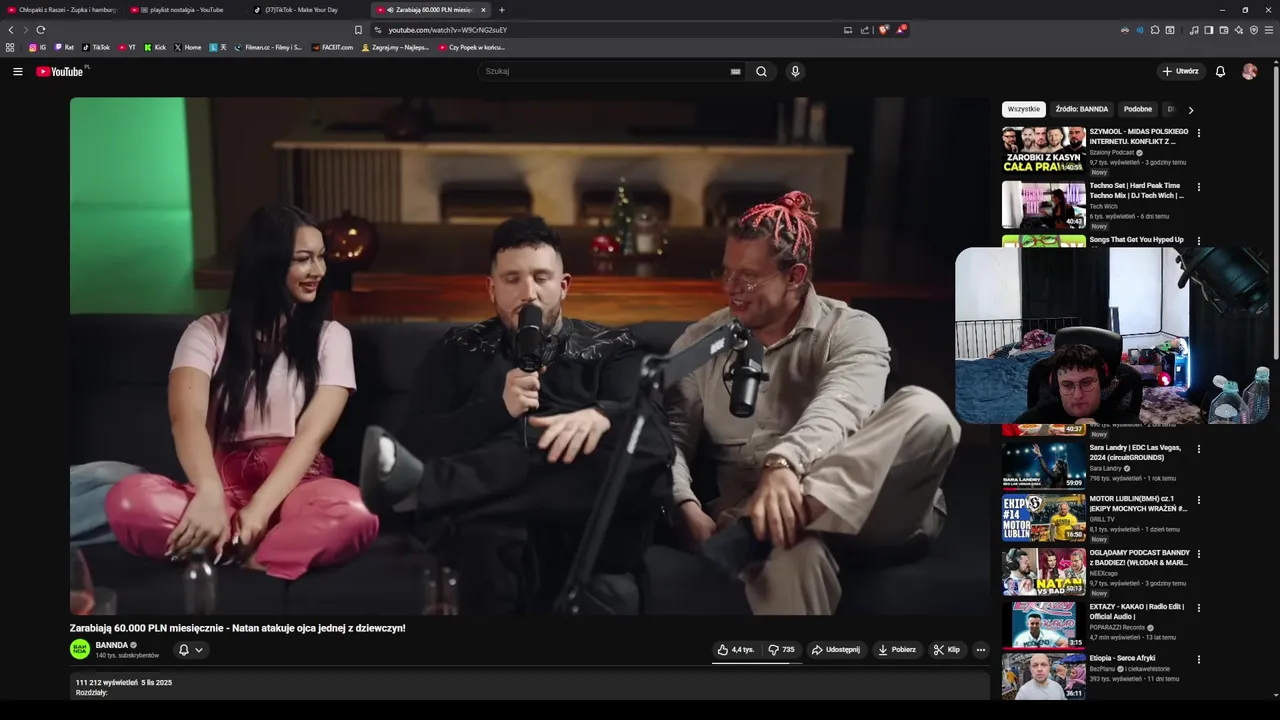Viewport: 1280px width, 720px height.
Task: Go to YouTube home via logo
Action: tap(60, 71)
